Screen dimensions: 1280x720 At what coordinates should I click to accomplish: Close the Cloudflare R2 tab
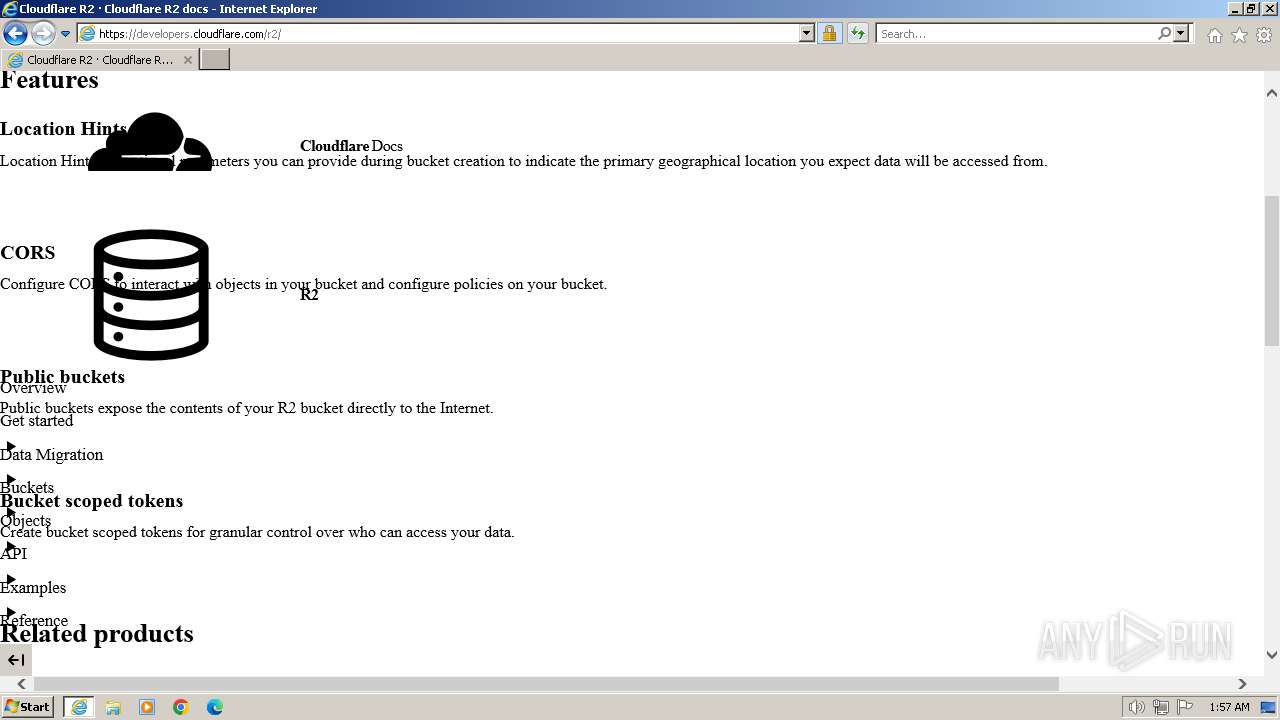(188, 60)
